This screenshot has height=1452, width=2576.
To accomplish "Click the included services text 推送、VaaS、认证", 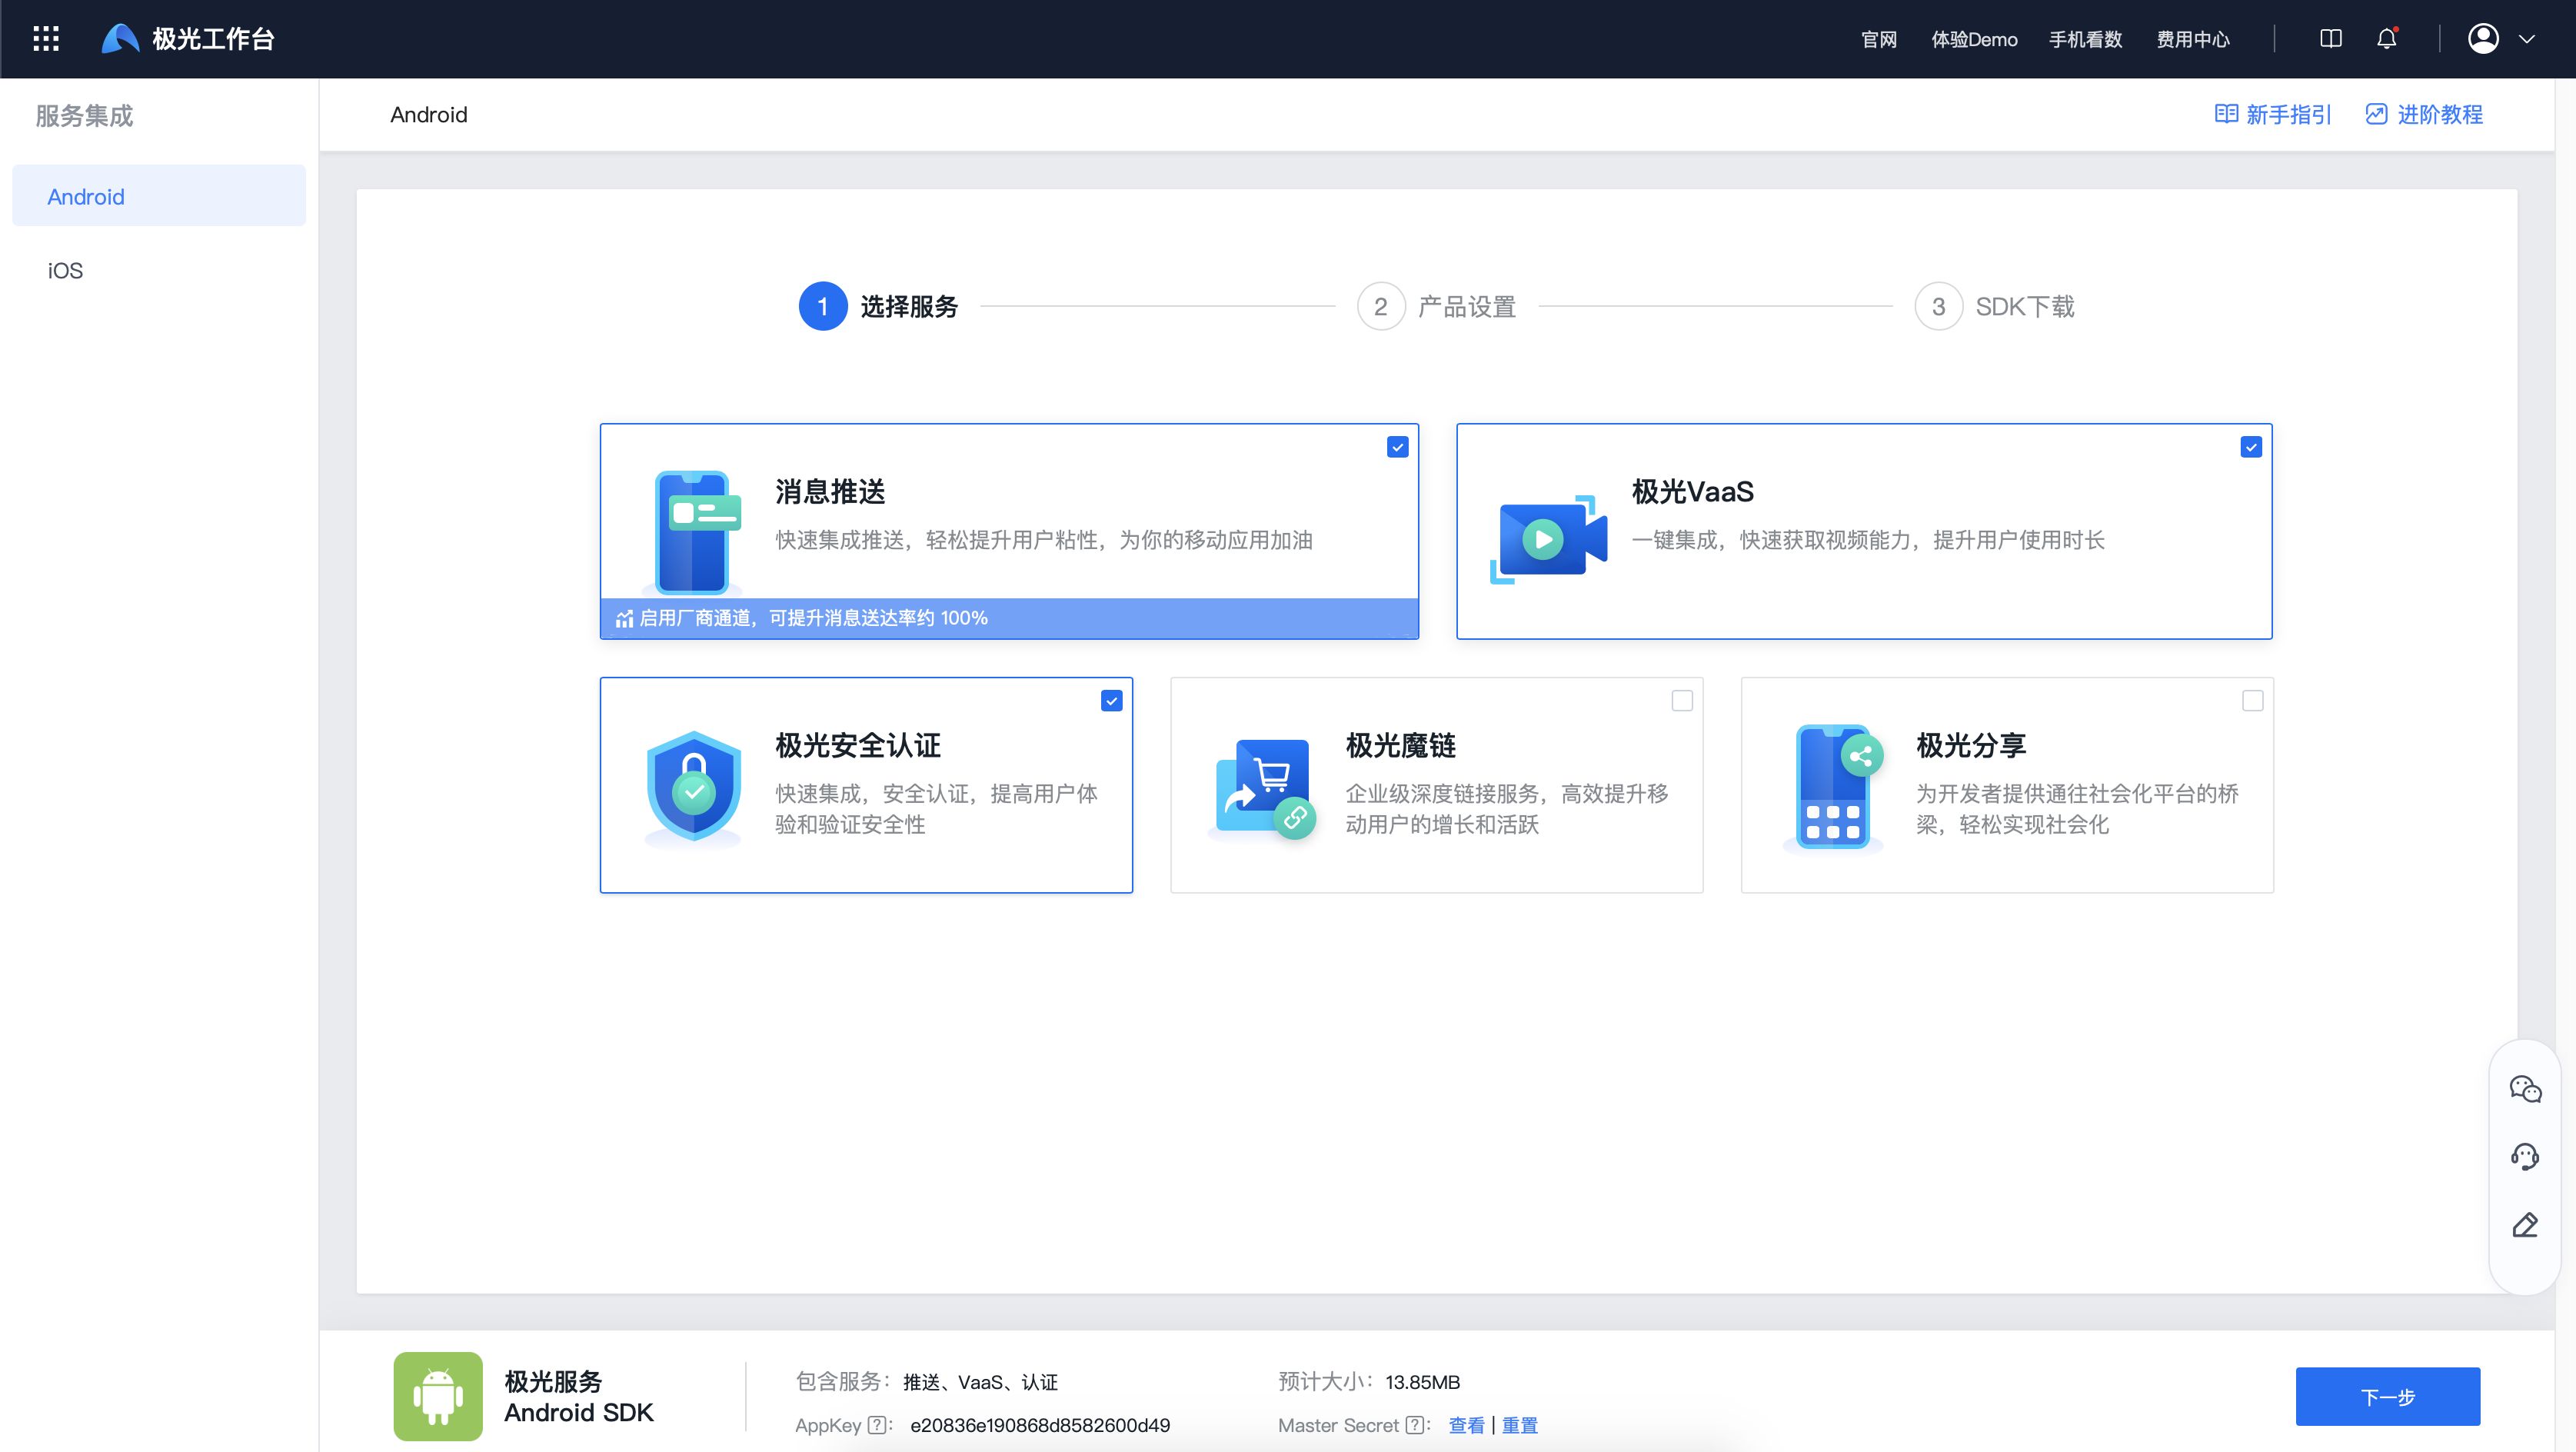I will point(980,1382).
